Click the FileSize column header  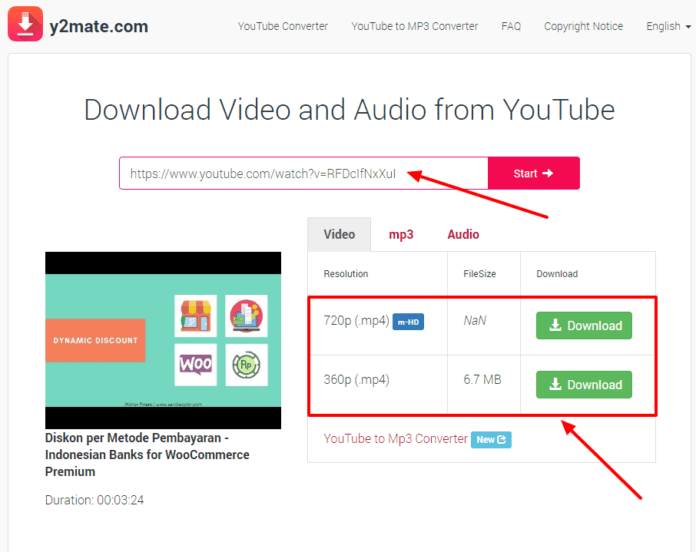[x=479, y=274]
